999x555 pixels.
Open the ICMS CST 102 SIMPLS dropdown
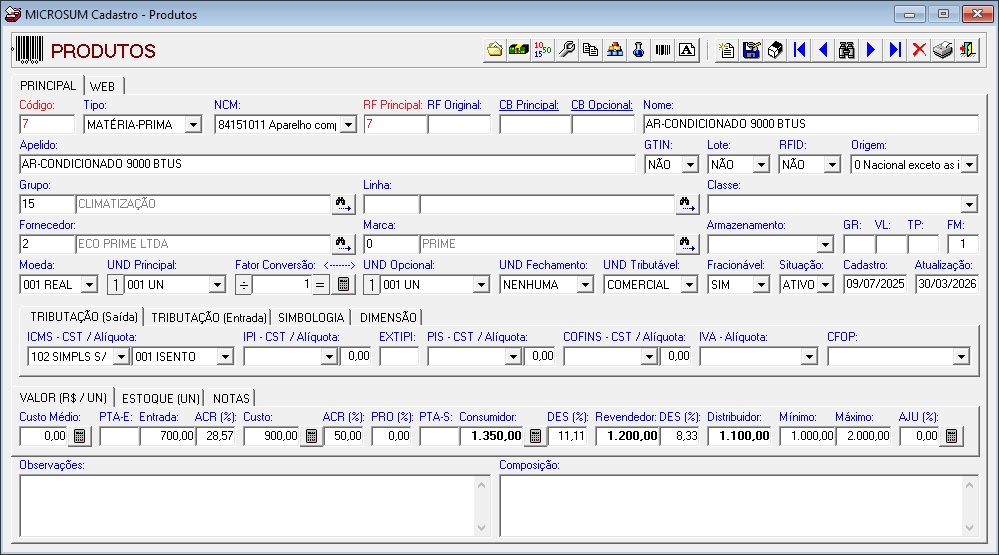(121, 356)
